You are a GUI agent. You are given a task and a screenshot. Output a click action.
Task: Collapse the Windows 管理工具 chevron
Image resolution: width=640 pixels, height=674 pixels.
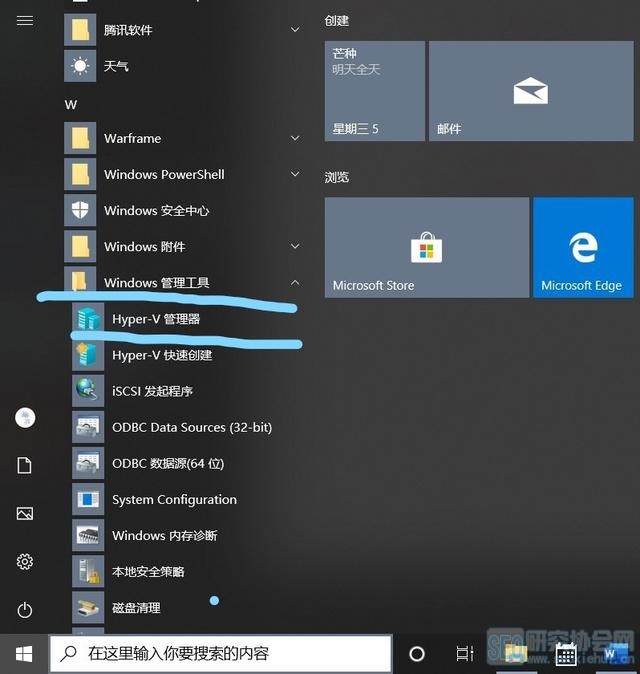coord(295,282)
